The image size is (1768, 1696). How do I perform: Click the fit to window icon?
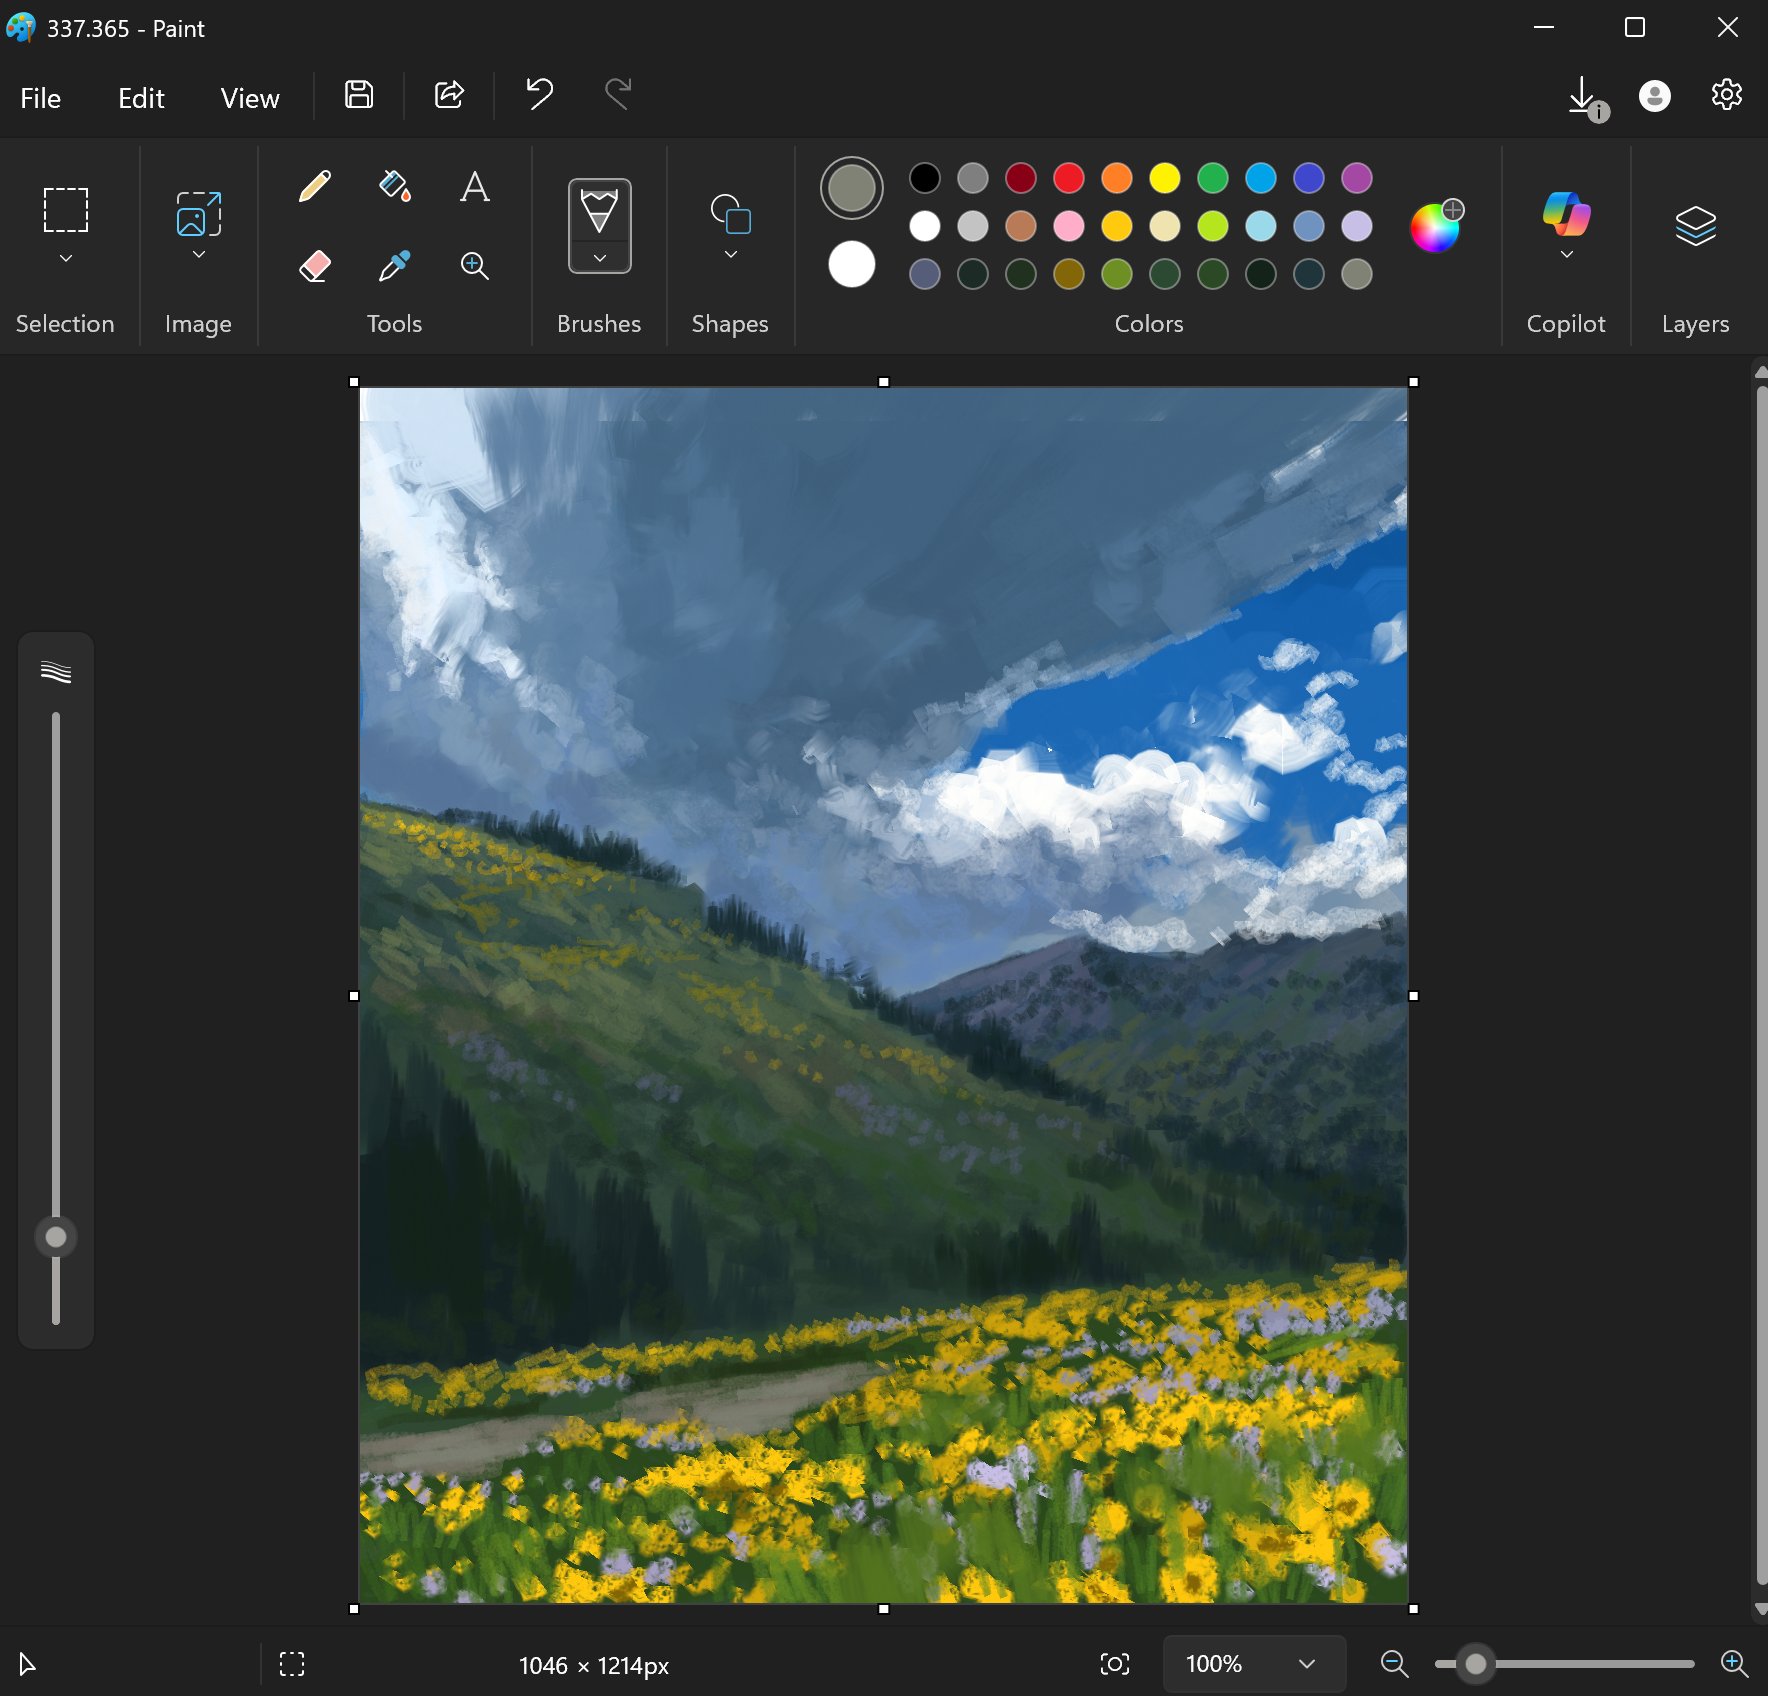1115,1664
